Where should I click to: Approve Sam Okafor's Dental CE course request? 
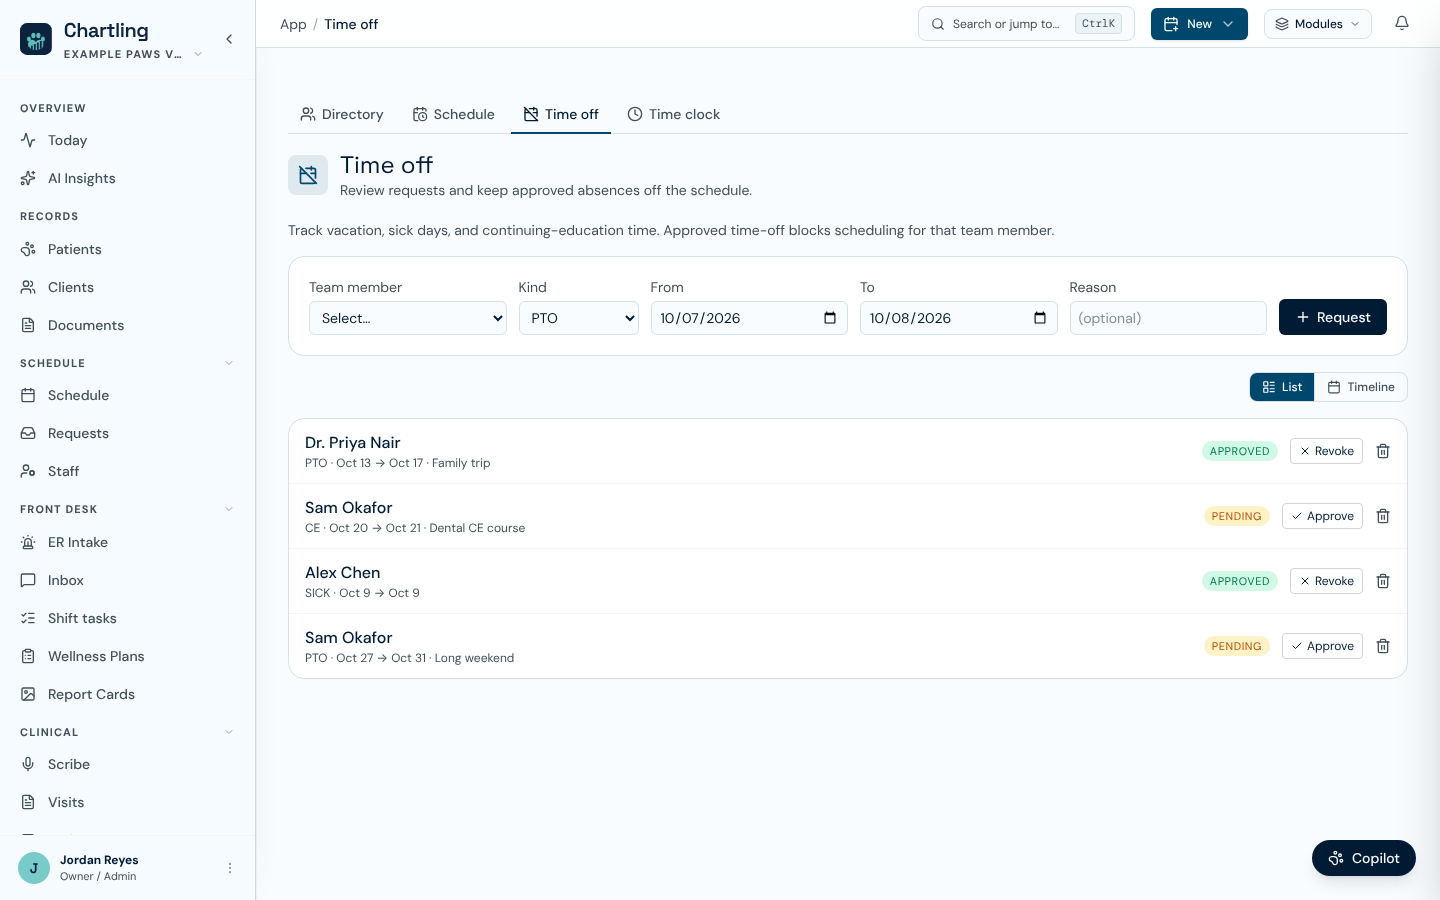[x=1322, y=516]
